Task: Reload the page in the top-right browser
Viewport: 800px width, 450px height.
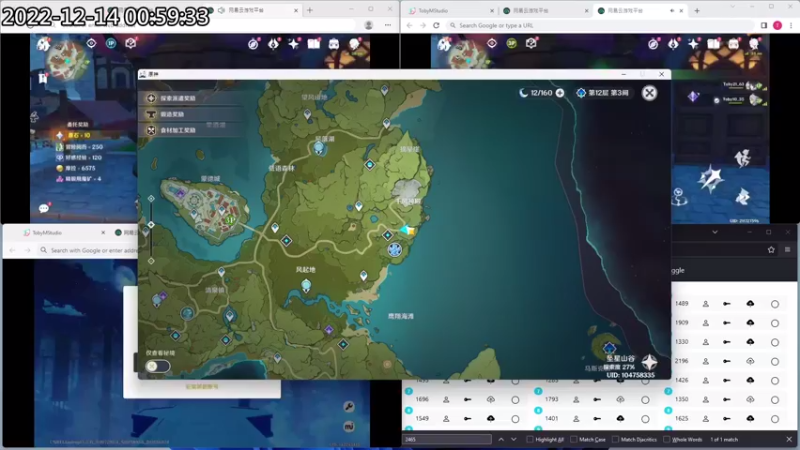Action: click(436, 25)
